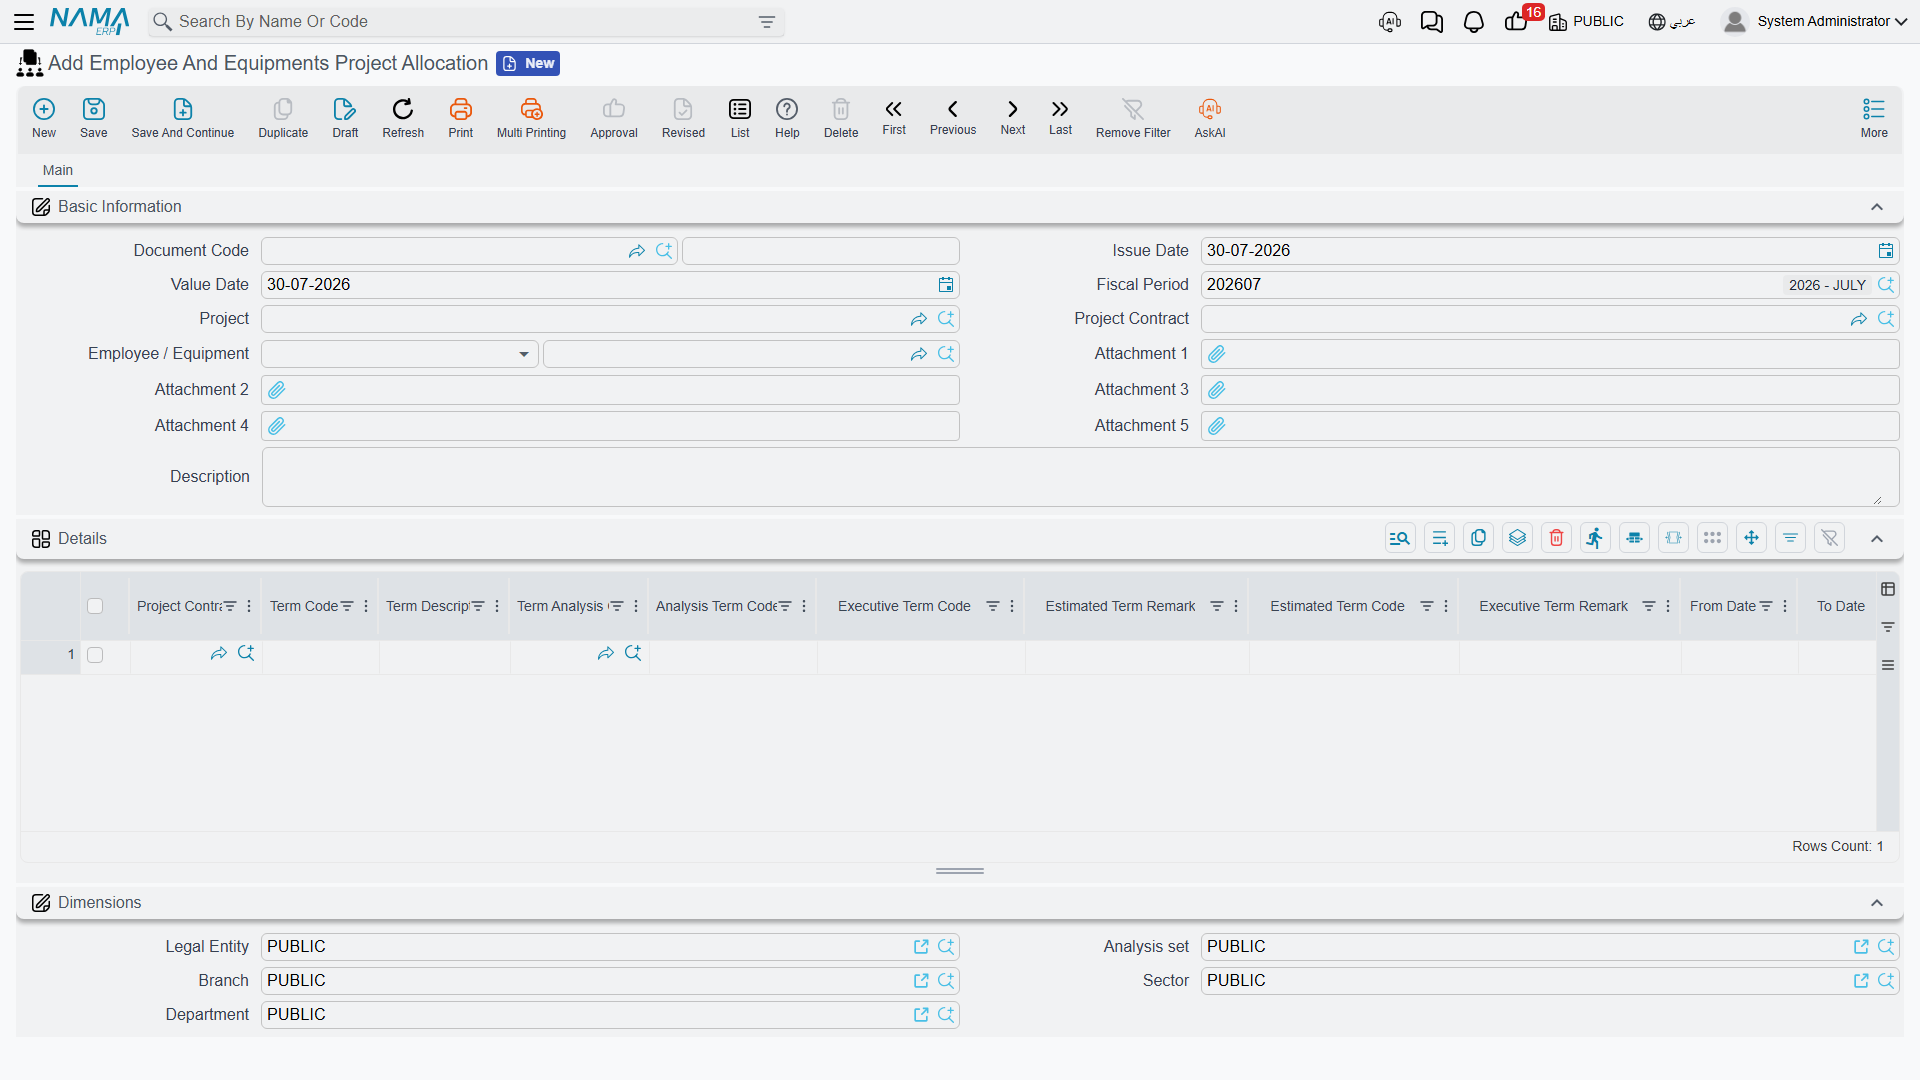Jump to the Last record

[x=1060, y=117]
